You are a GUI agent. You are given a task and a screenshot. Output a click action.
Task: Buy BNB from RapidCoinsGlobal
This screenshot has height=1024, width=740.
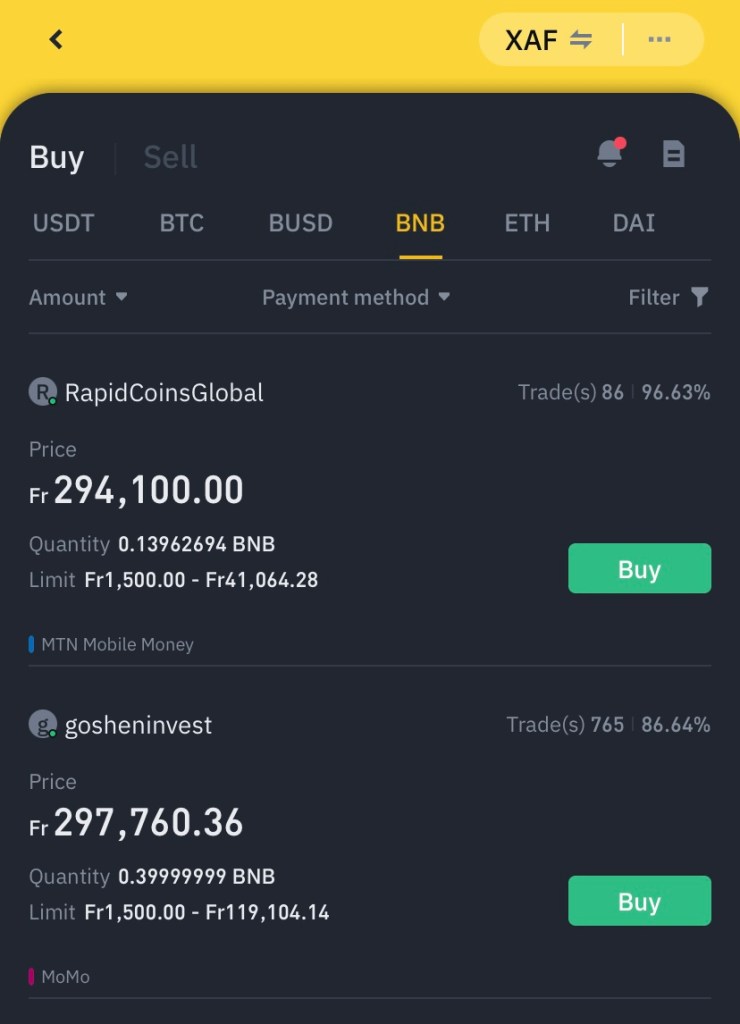coord(639,569)
